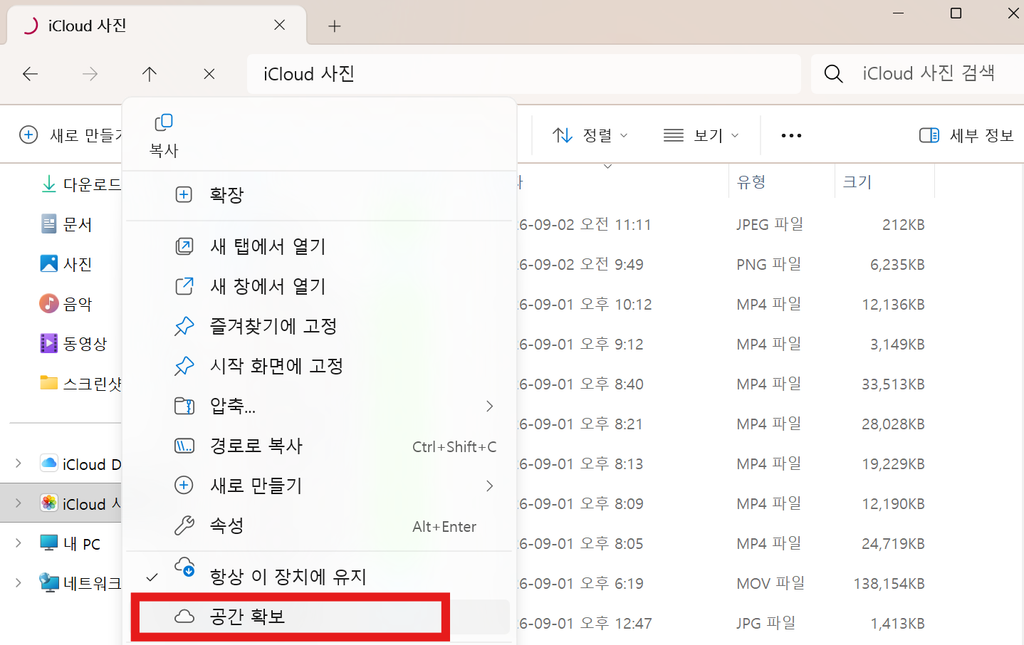
Task: Navigate up one folder level
Action: (150, 74)
